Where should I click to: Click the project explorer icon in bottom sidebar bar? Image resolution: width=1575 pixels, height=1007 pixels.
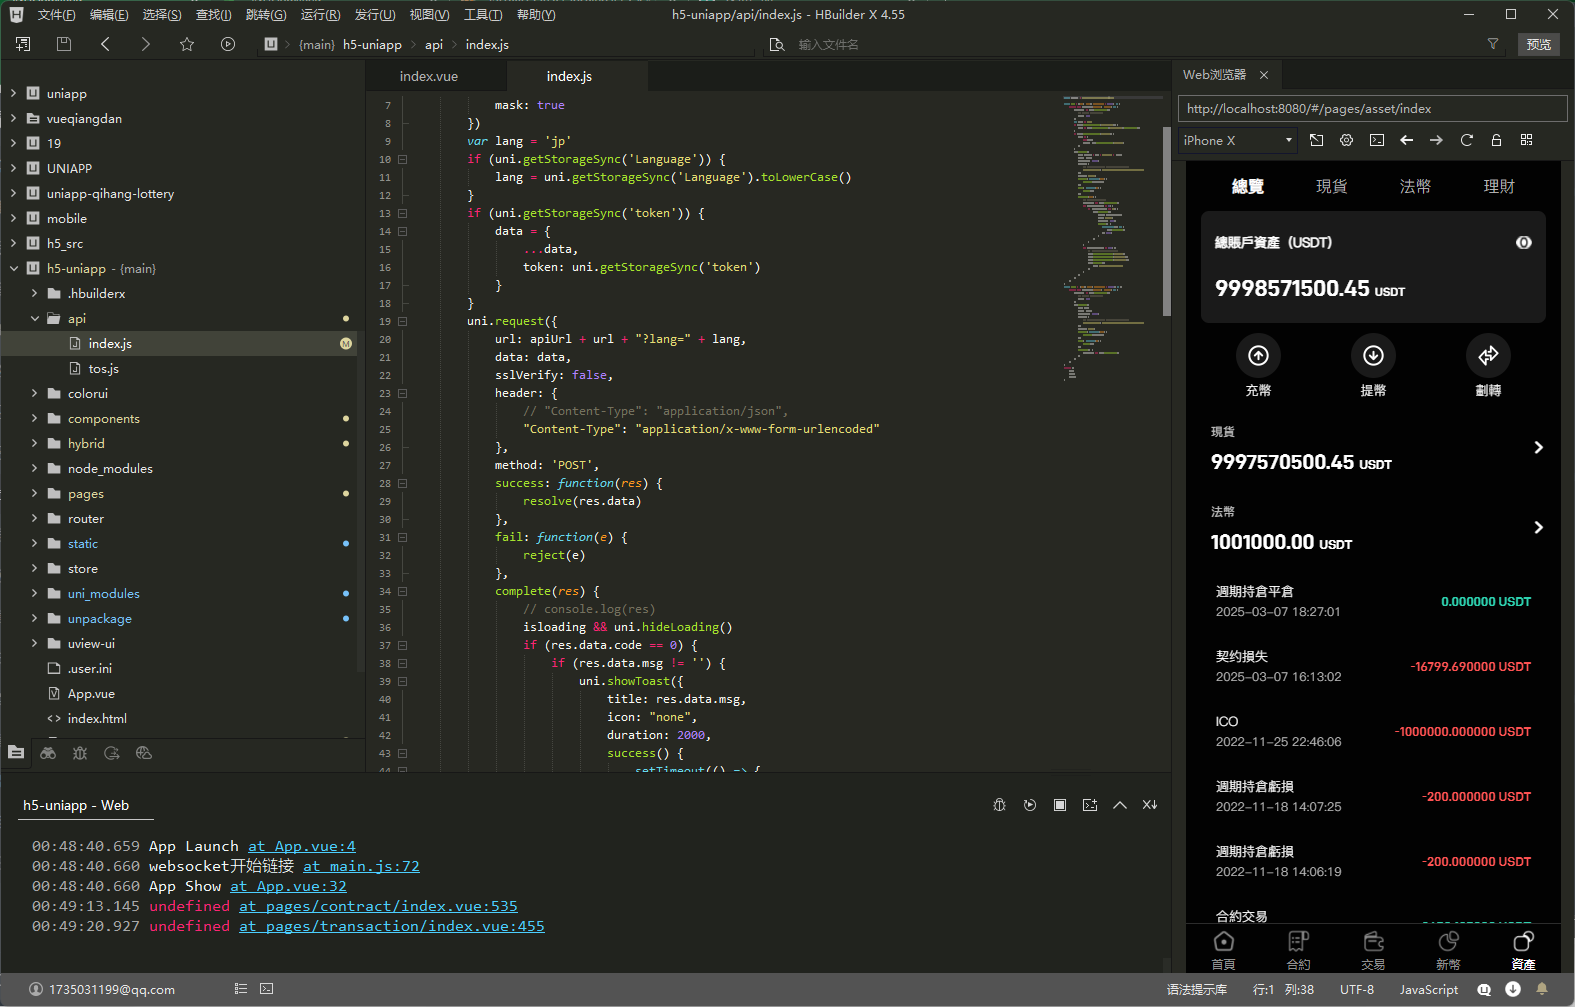point(16,752)
